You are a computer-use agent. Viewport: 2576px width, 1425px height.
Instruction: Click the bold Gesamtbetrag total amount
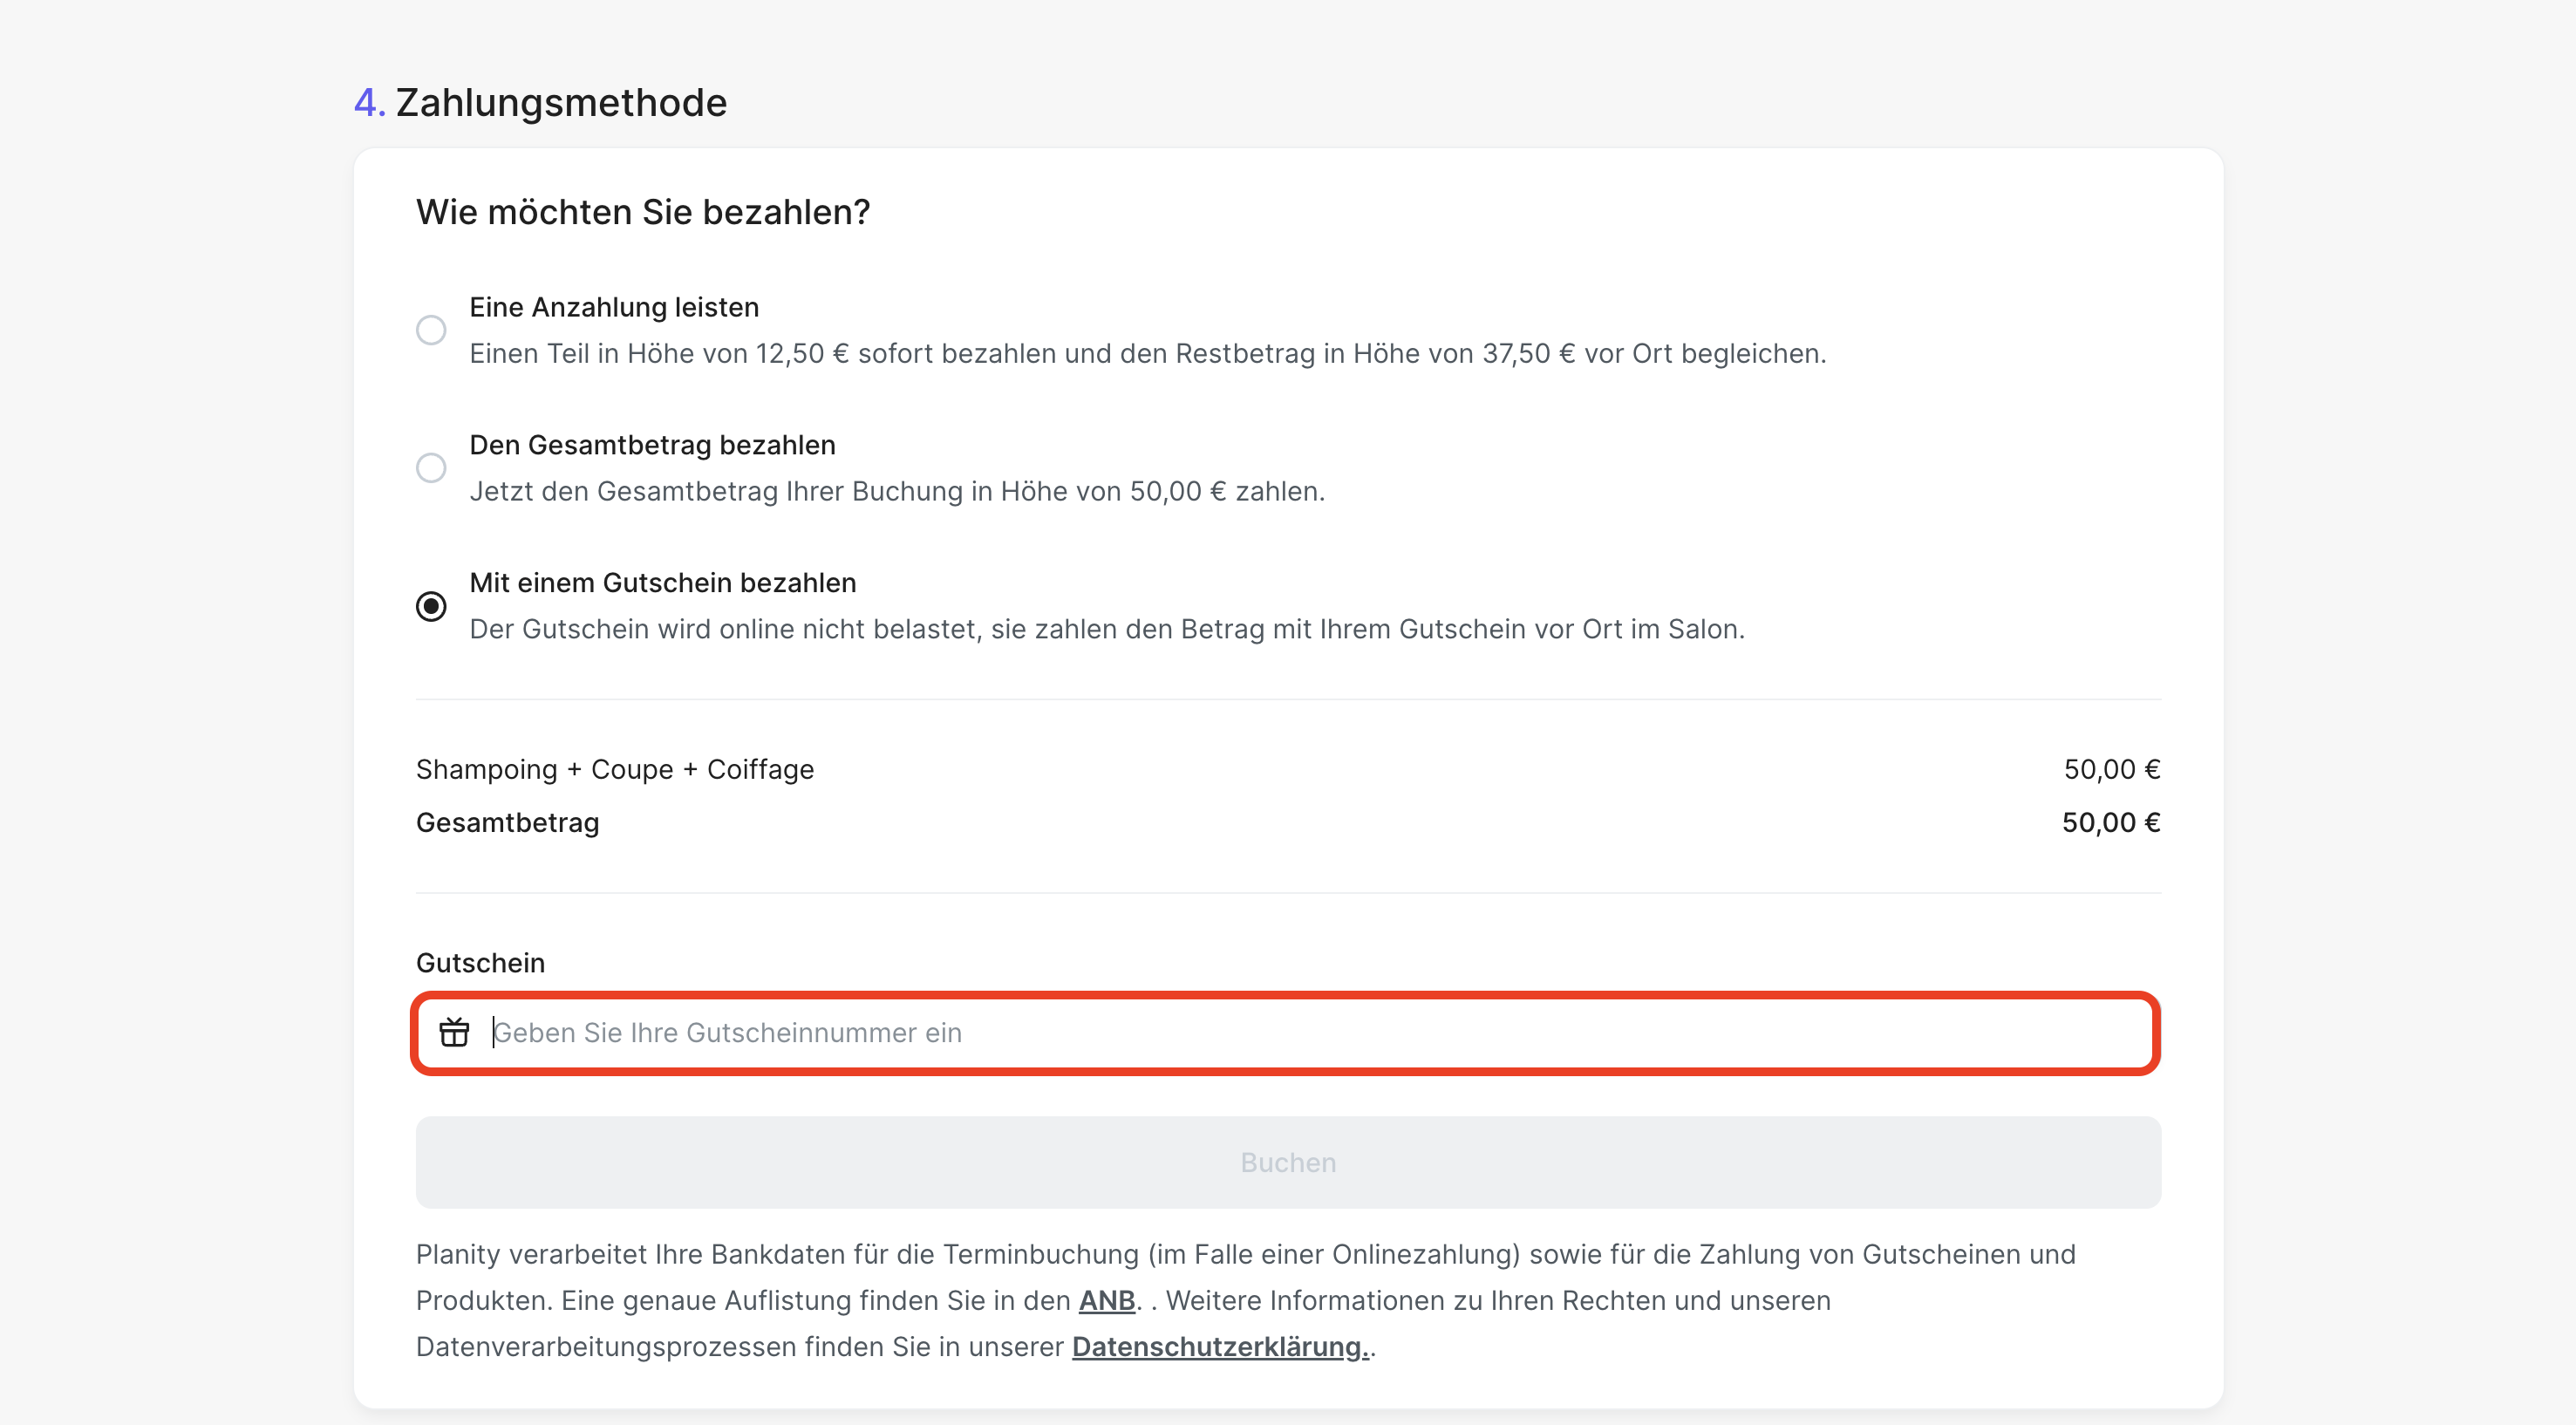point(2110,822)
